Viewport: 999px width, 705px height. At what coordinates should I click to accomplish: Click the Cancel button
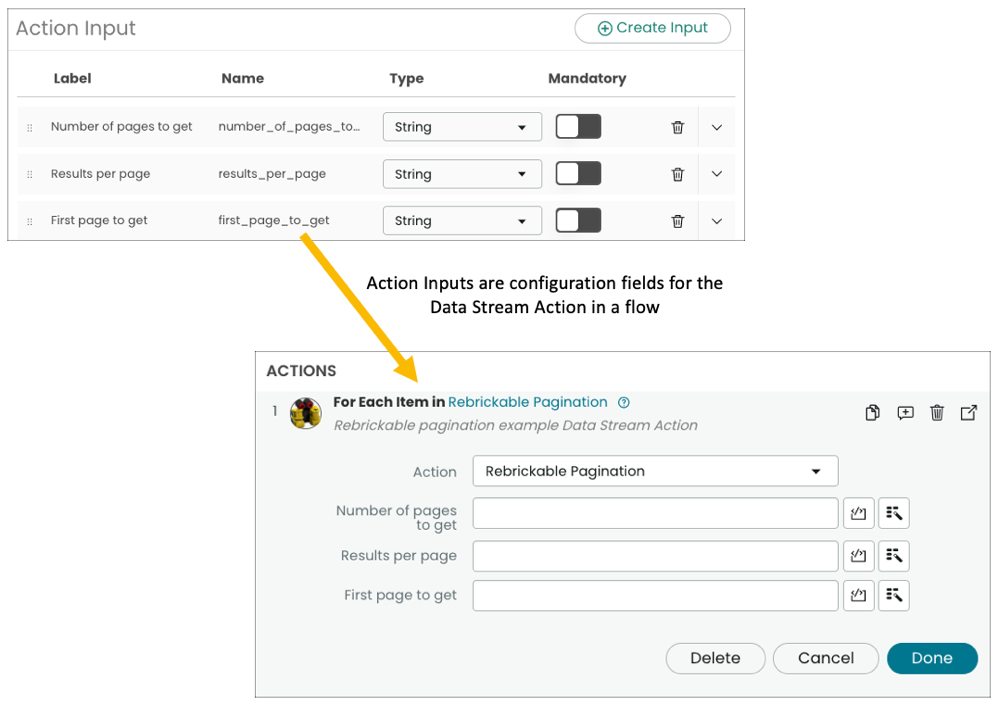825,658
